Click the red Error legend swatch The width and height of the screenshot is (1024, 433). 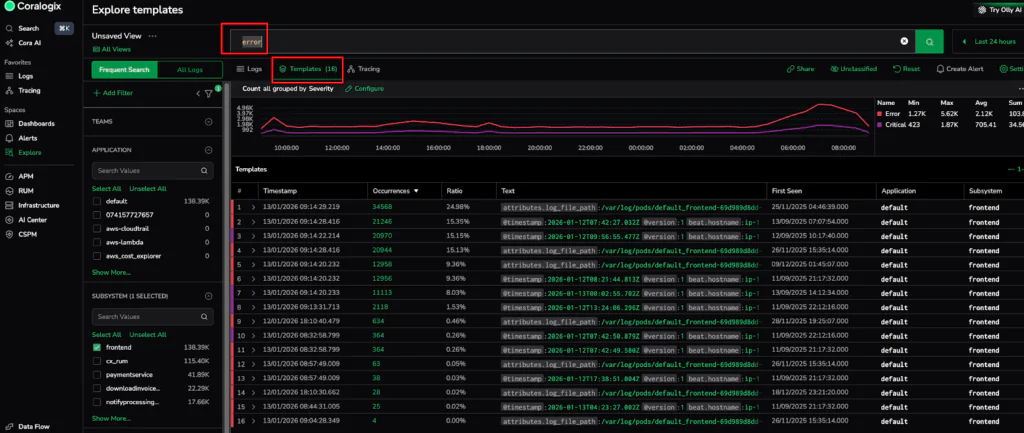(880, 114)
